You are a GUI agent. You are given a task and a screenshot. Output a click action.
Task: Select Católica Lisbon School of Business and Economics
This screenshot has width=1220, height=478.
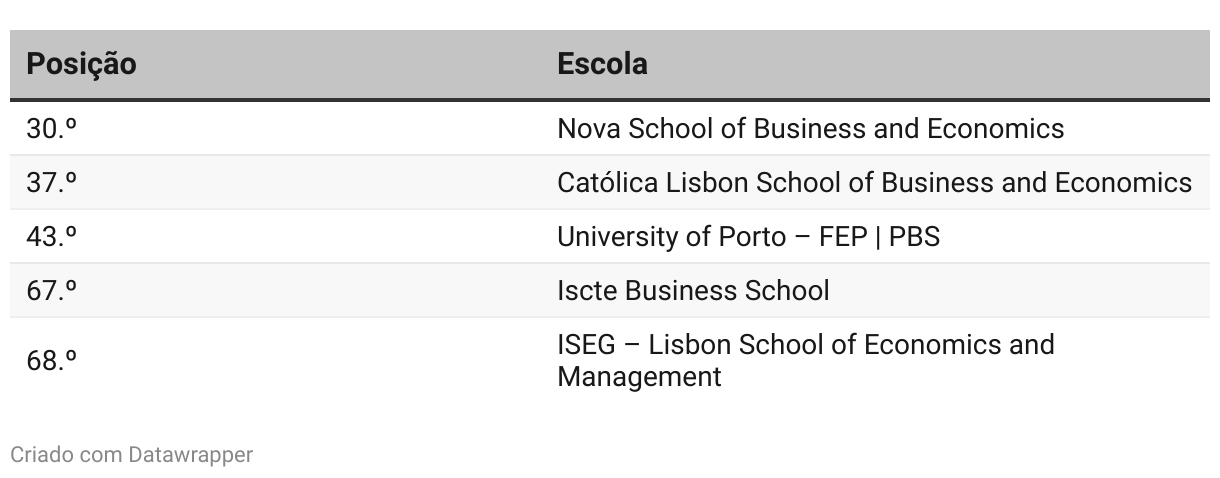coord(874,183)
